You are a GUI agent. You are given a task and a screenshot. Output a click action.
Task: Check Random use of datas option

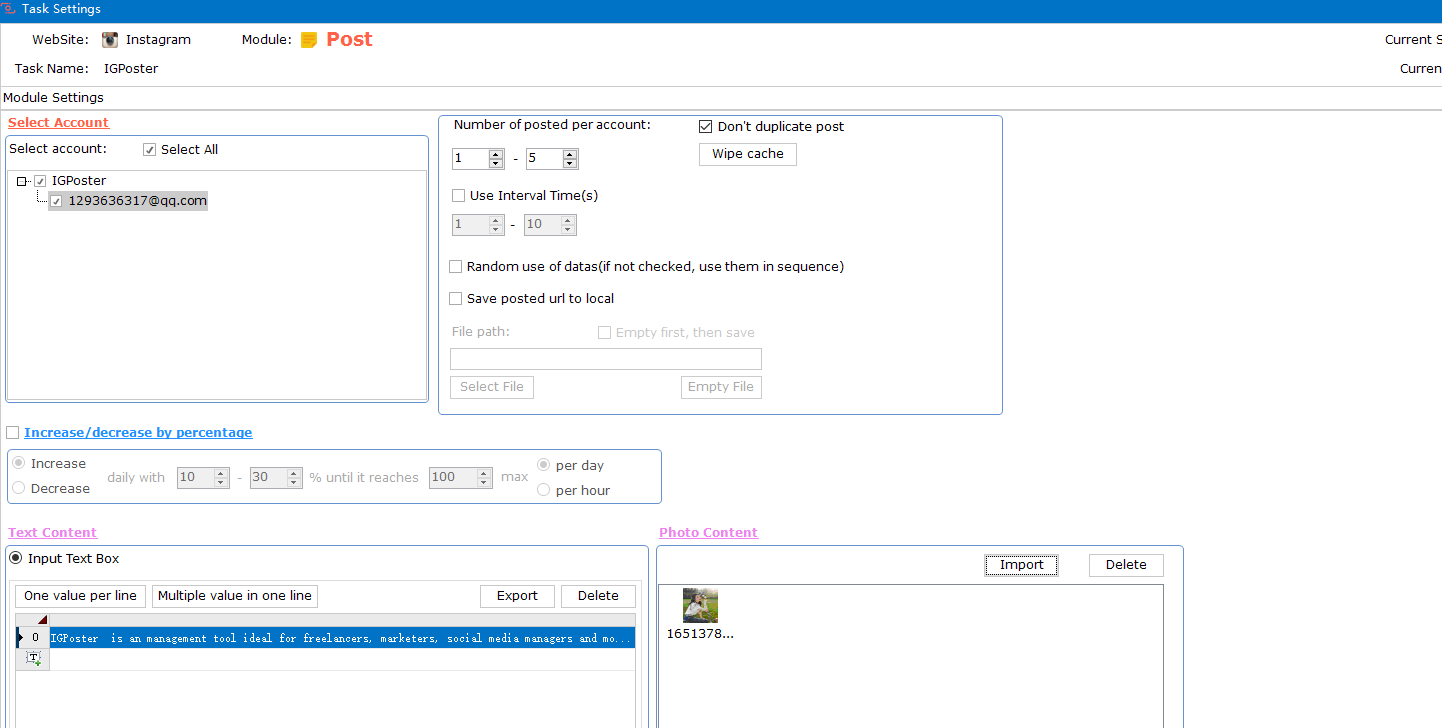point(456,267)
